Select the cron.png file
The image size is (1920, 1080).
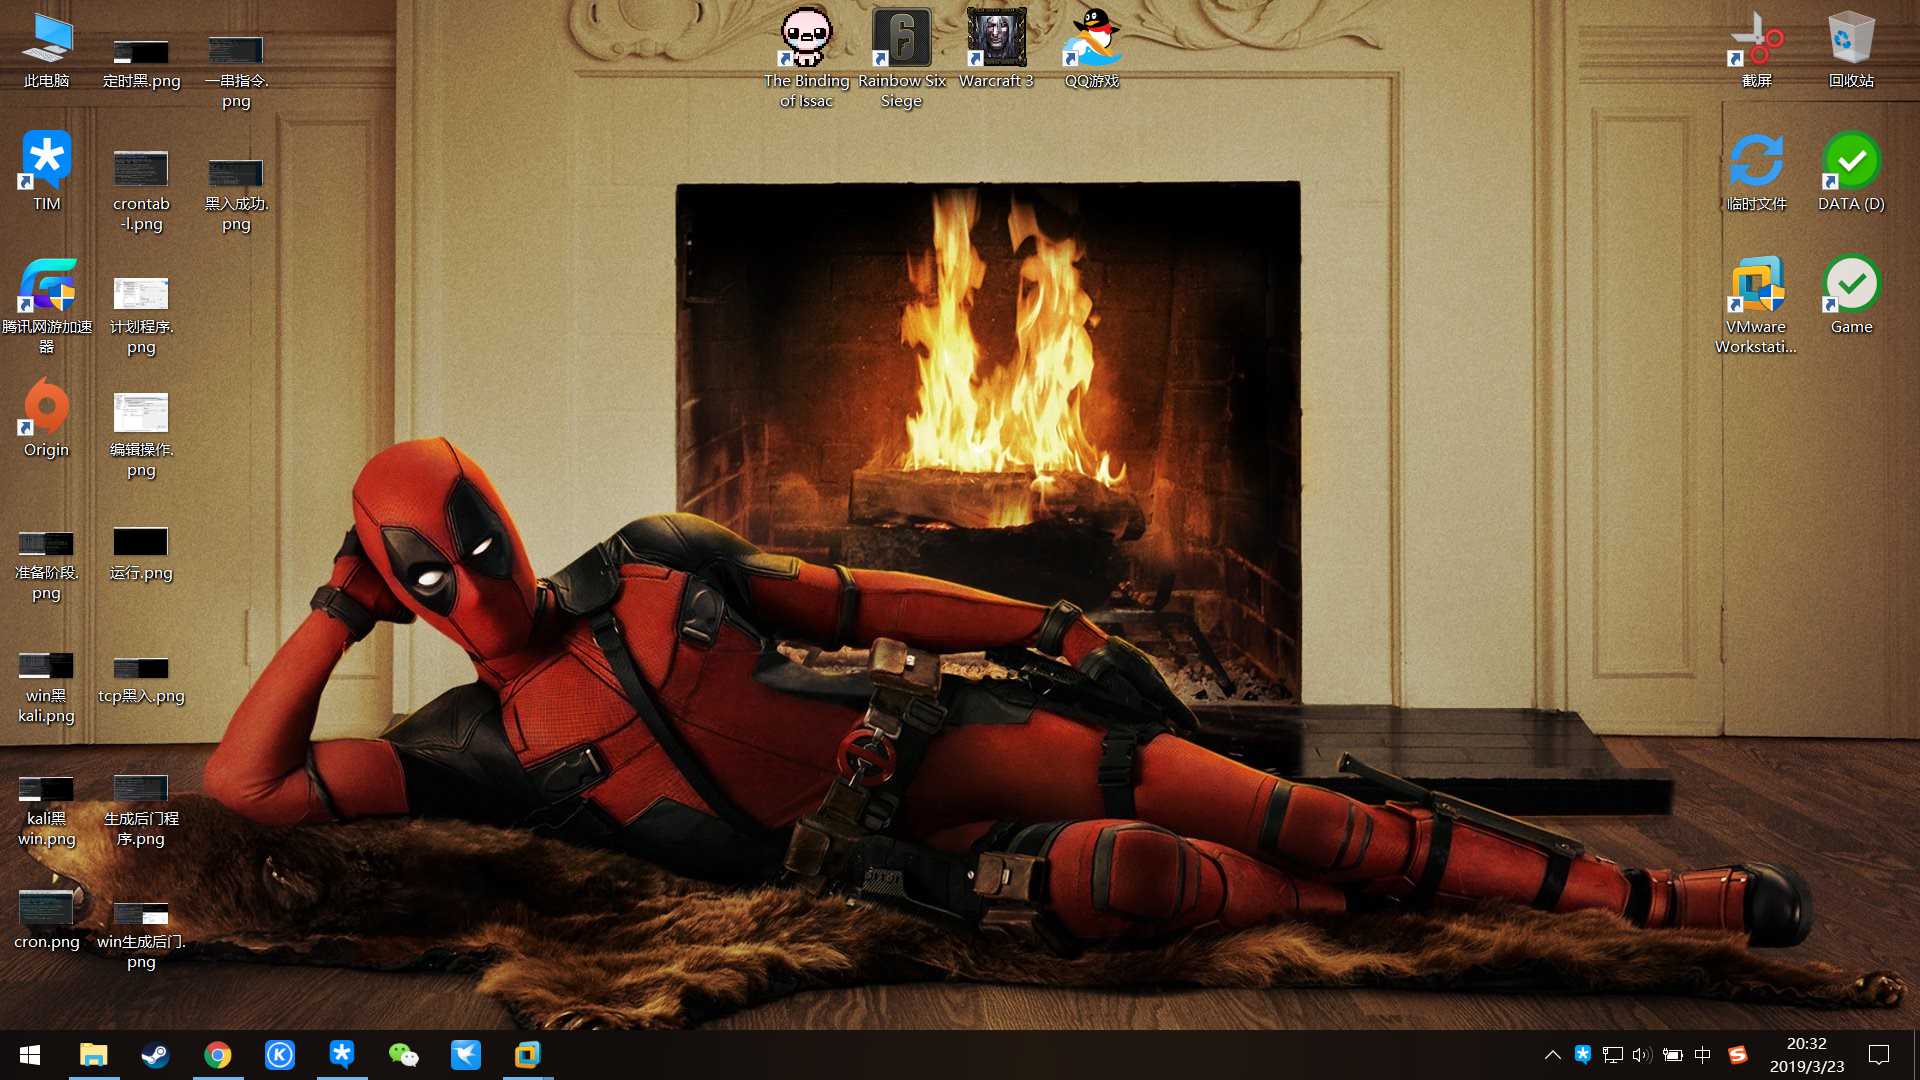(47, 920)
